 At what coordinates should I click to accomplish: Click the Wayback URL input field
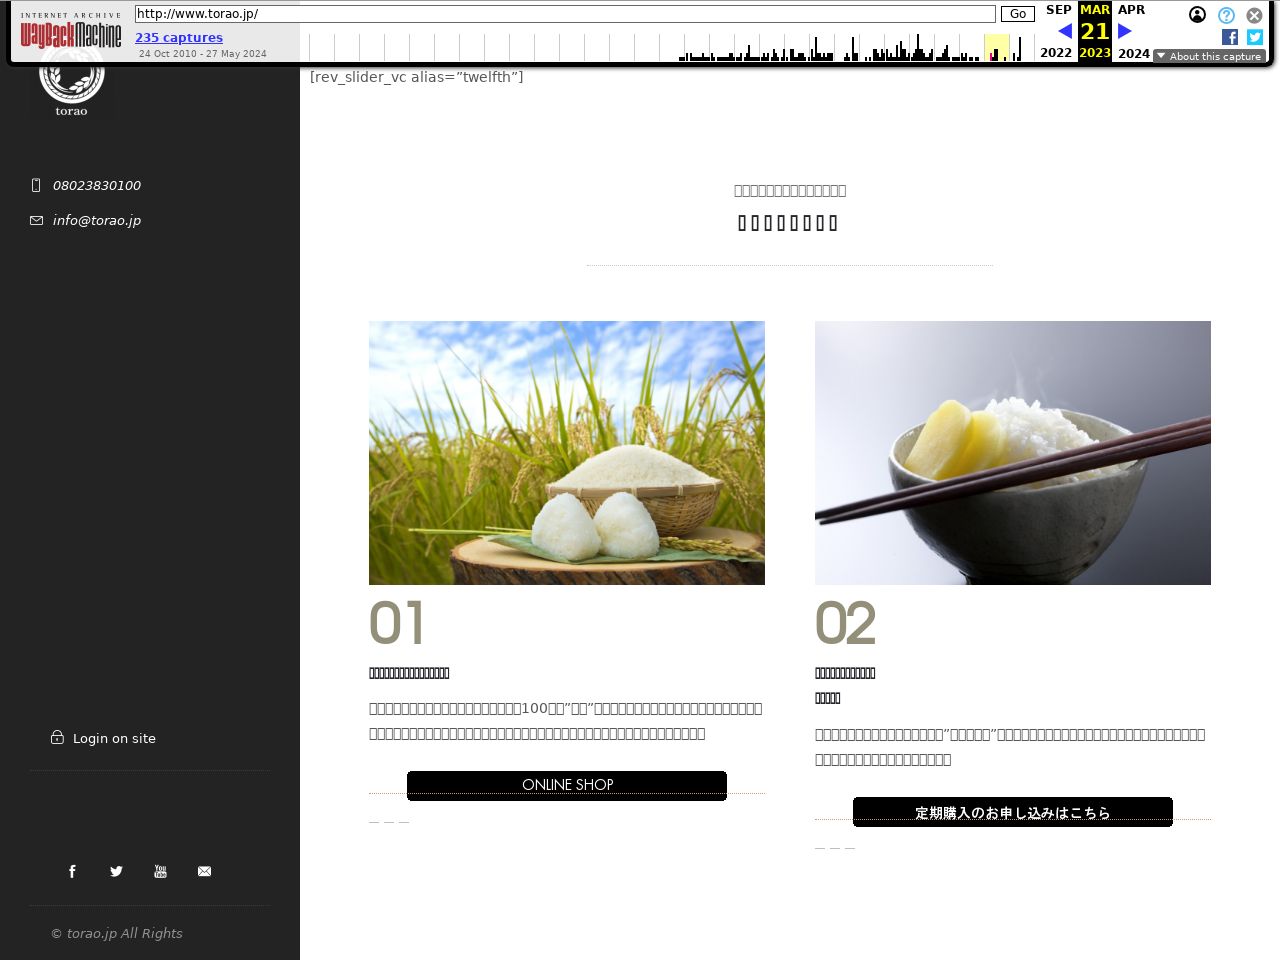click(x=565, y=14)
